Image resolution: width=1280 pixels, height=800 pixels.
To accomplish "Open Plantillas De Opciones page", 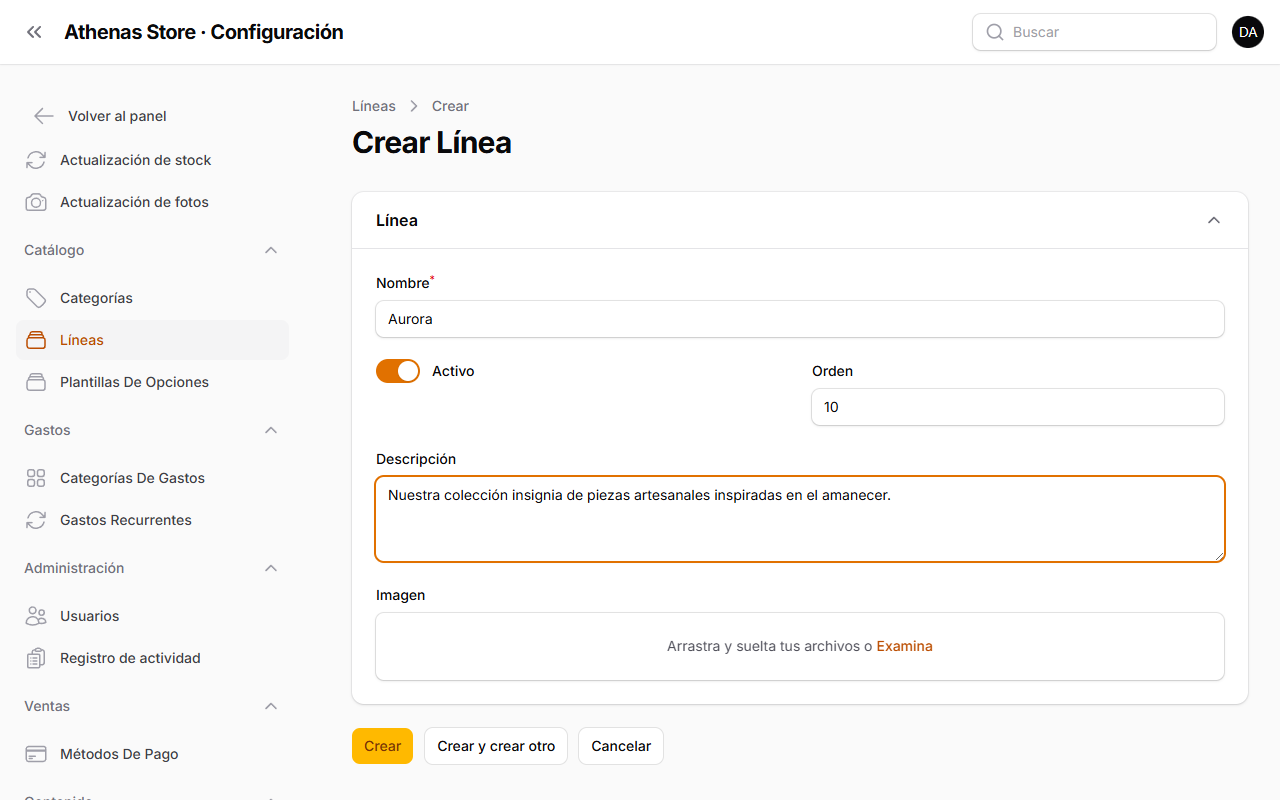I will (152, 382).
